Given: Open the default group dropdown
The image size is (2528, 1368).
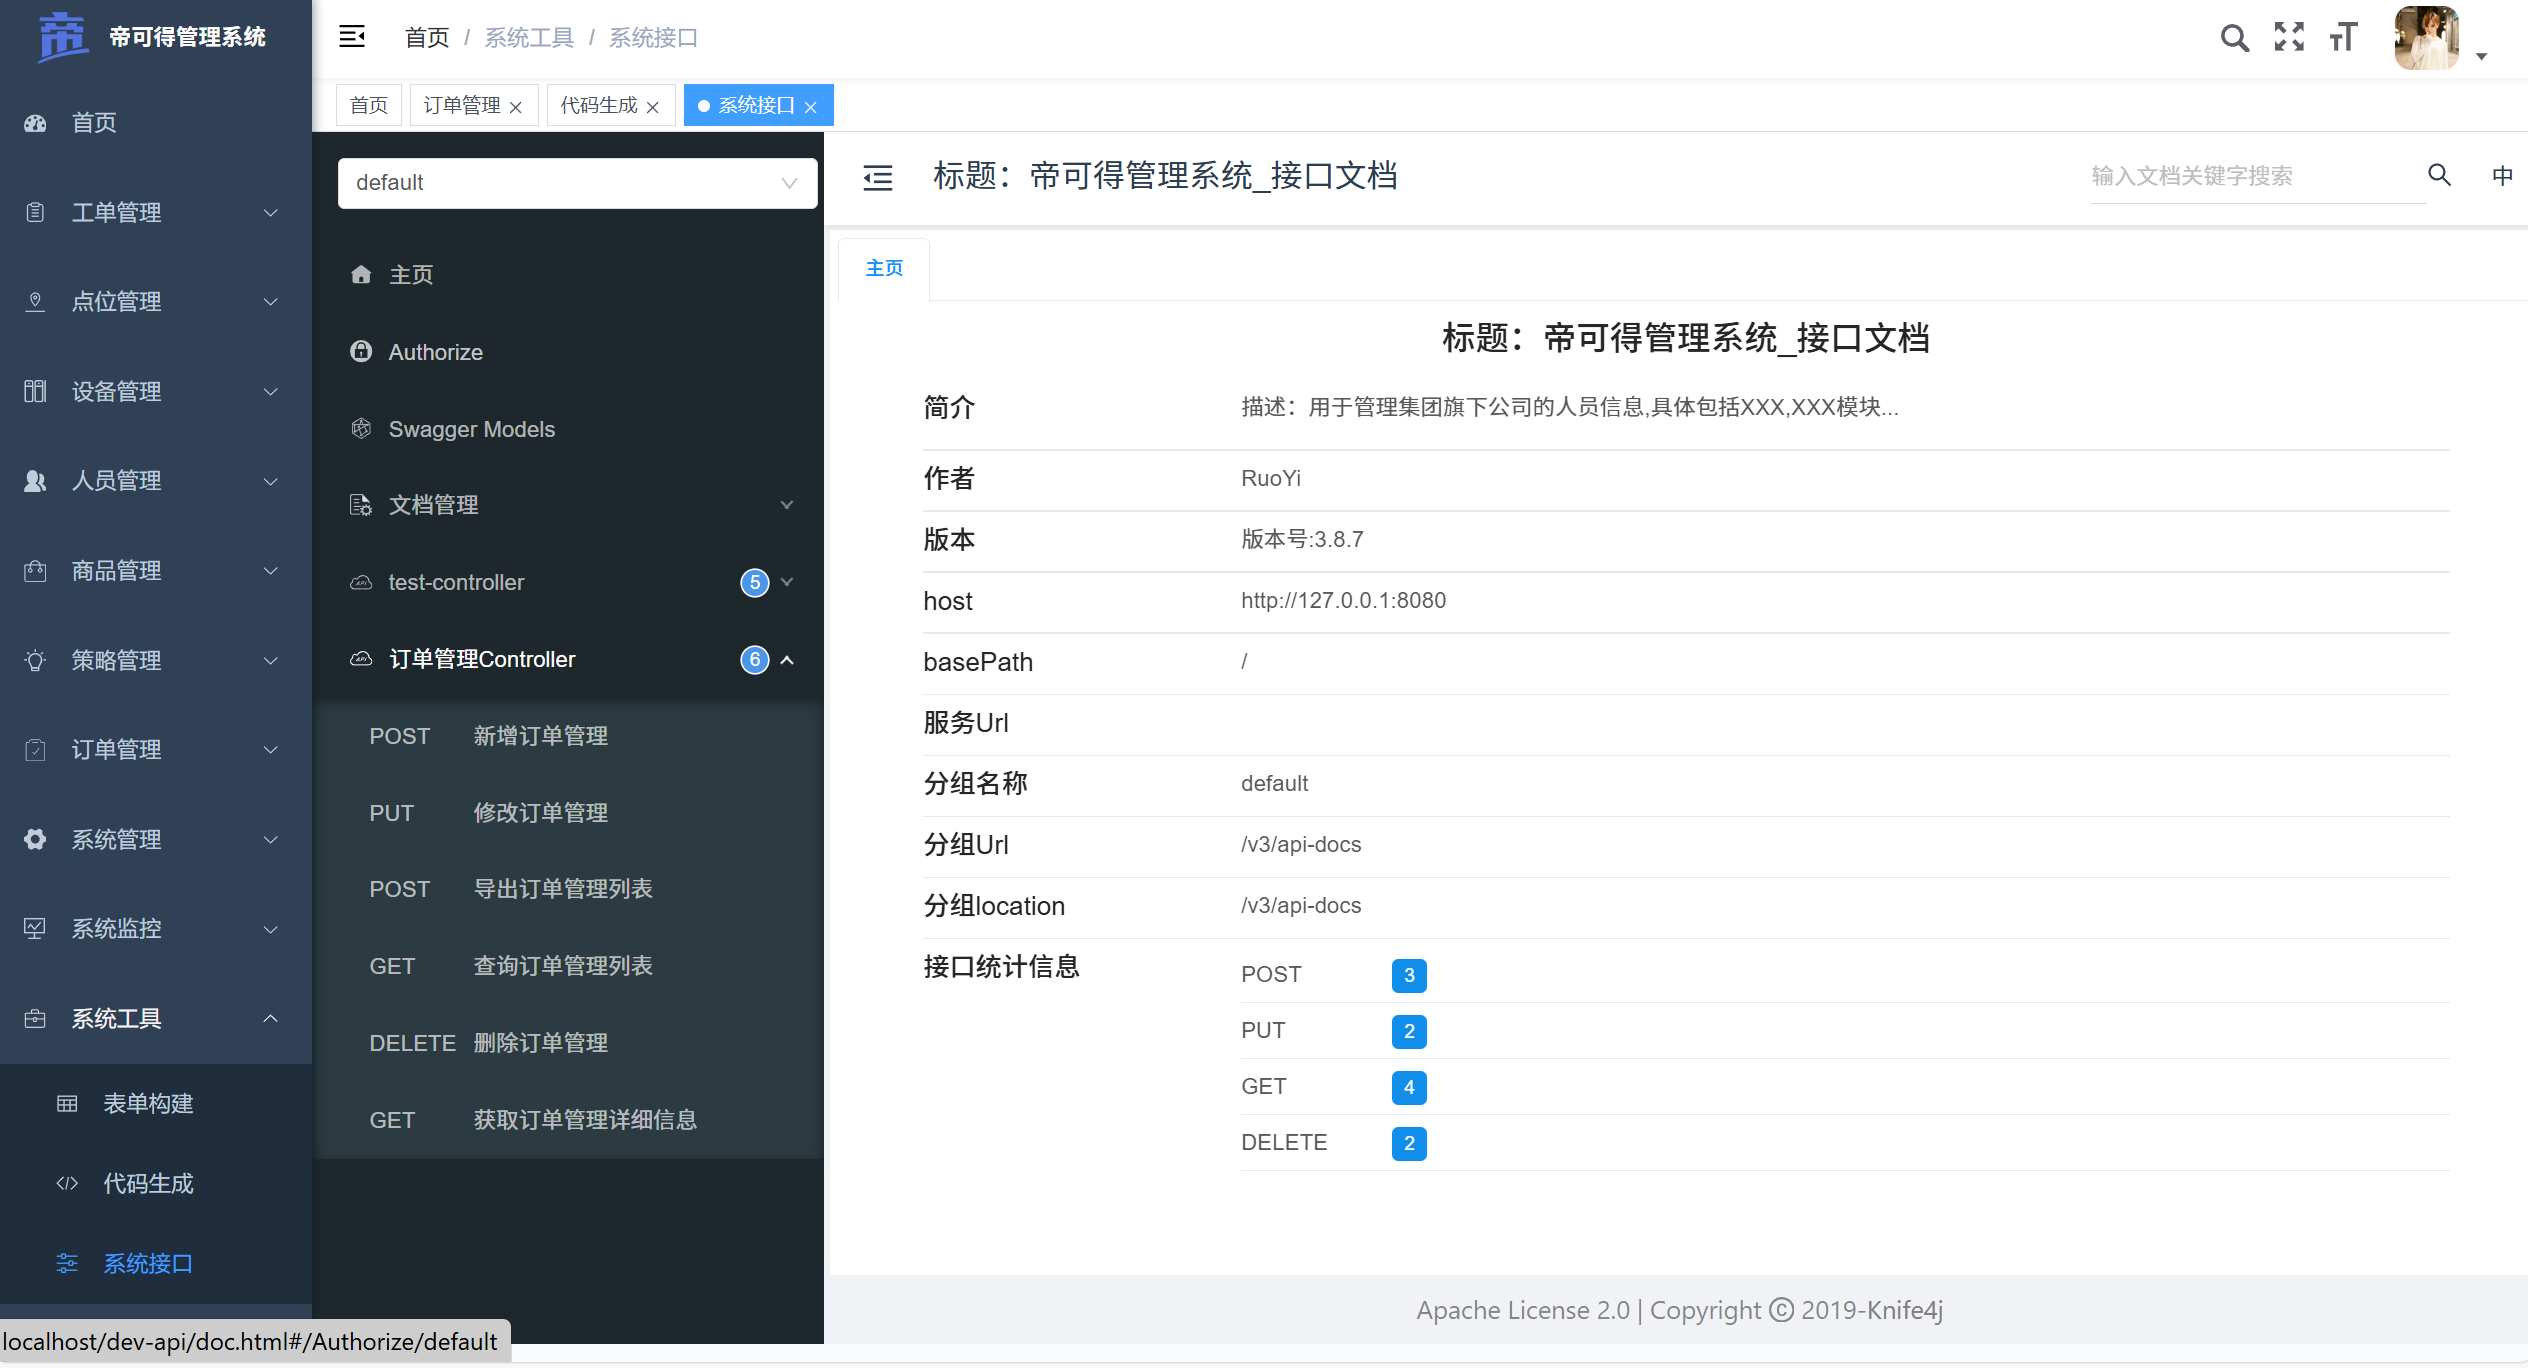Looking at the screenshot, I should (578, 183).
